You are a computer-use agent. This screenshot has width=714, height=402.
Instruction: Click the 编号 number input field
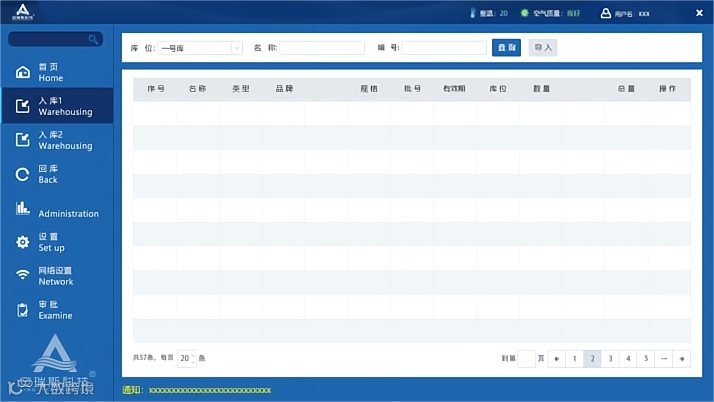point(444,48)
